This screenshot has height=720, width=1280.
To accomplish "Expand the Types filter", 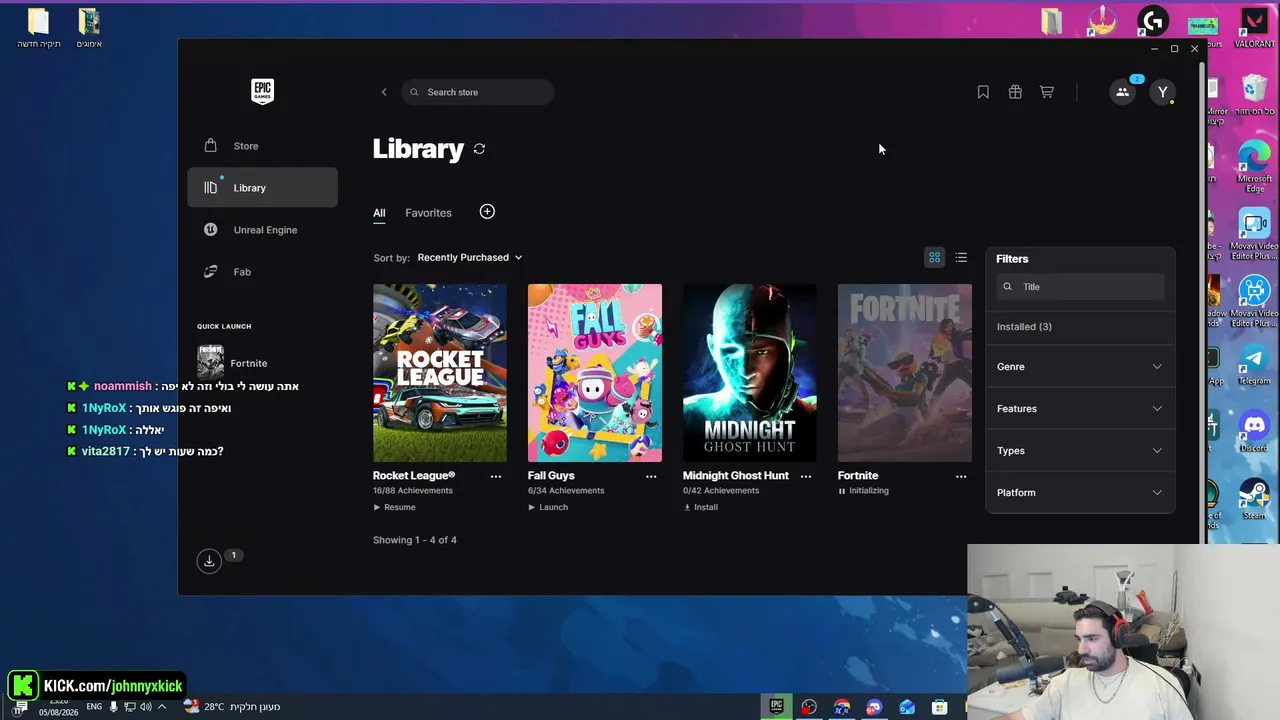I will tap(1080, 451).
